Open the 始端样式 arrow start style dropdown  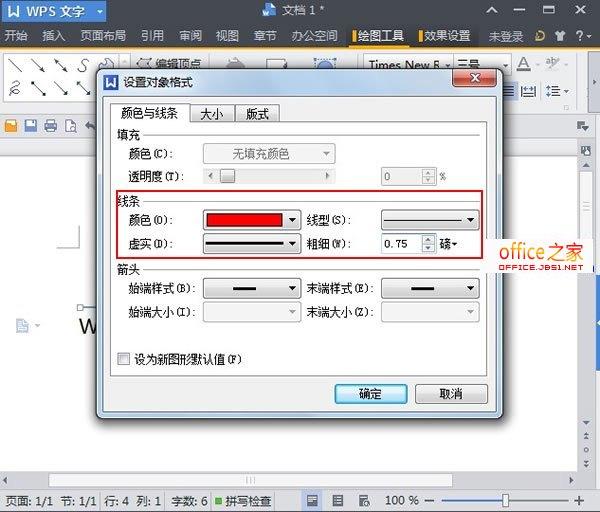click(x=252, y=288)
